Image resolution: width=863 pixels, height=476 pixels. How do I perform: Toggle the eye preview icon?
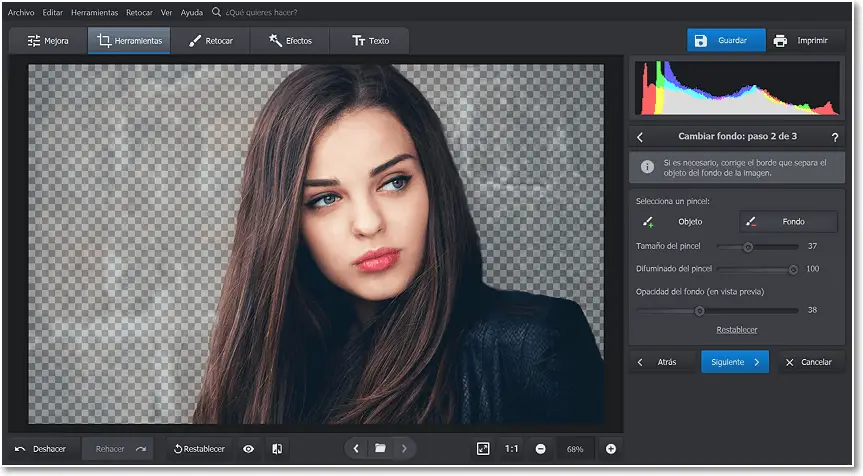pos(249,449)
